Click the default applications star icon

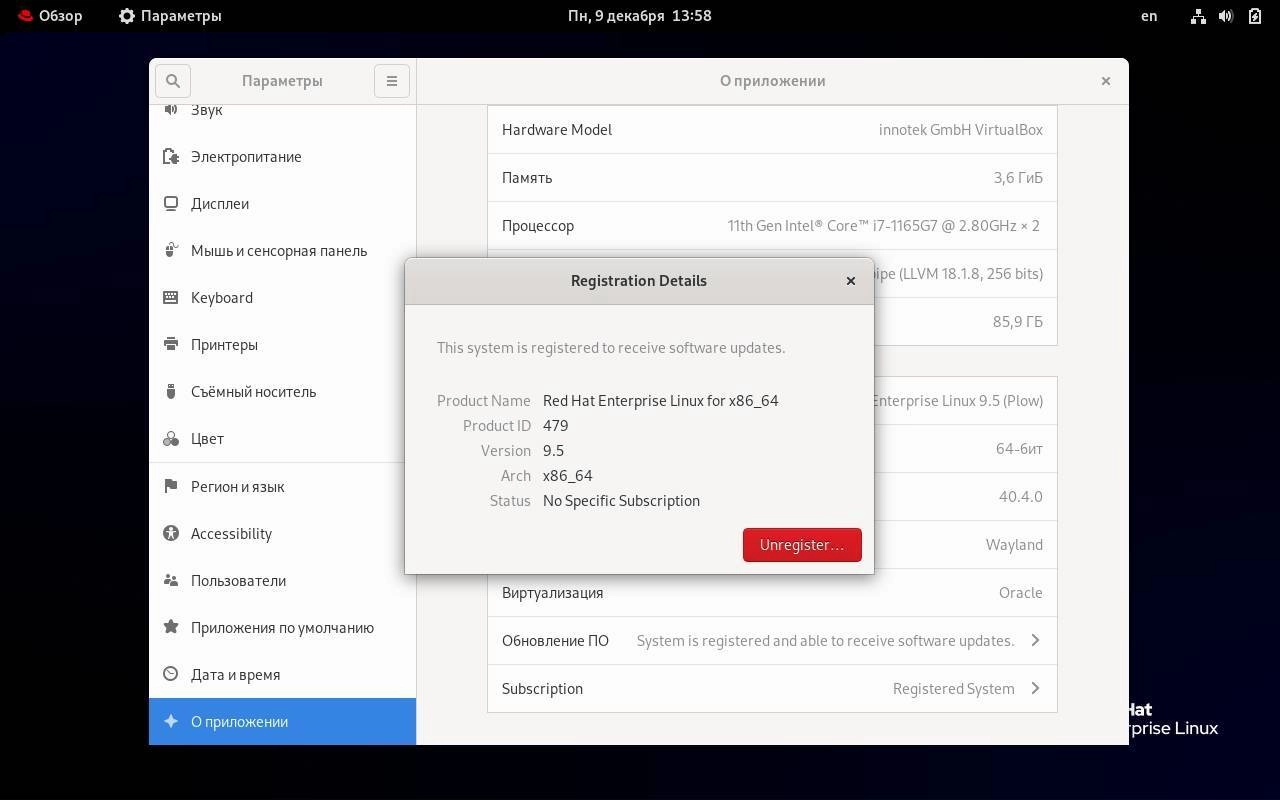click(x=170, y=627)
